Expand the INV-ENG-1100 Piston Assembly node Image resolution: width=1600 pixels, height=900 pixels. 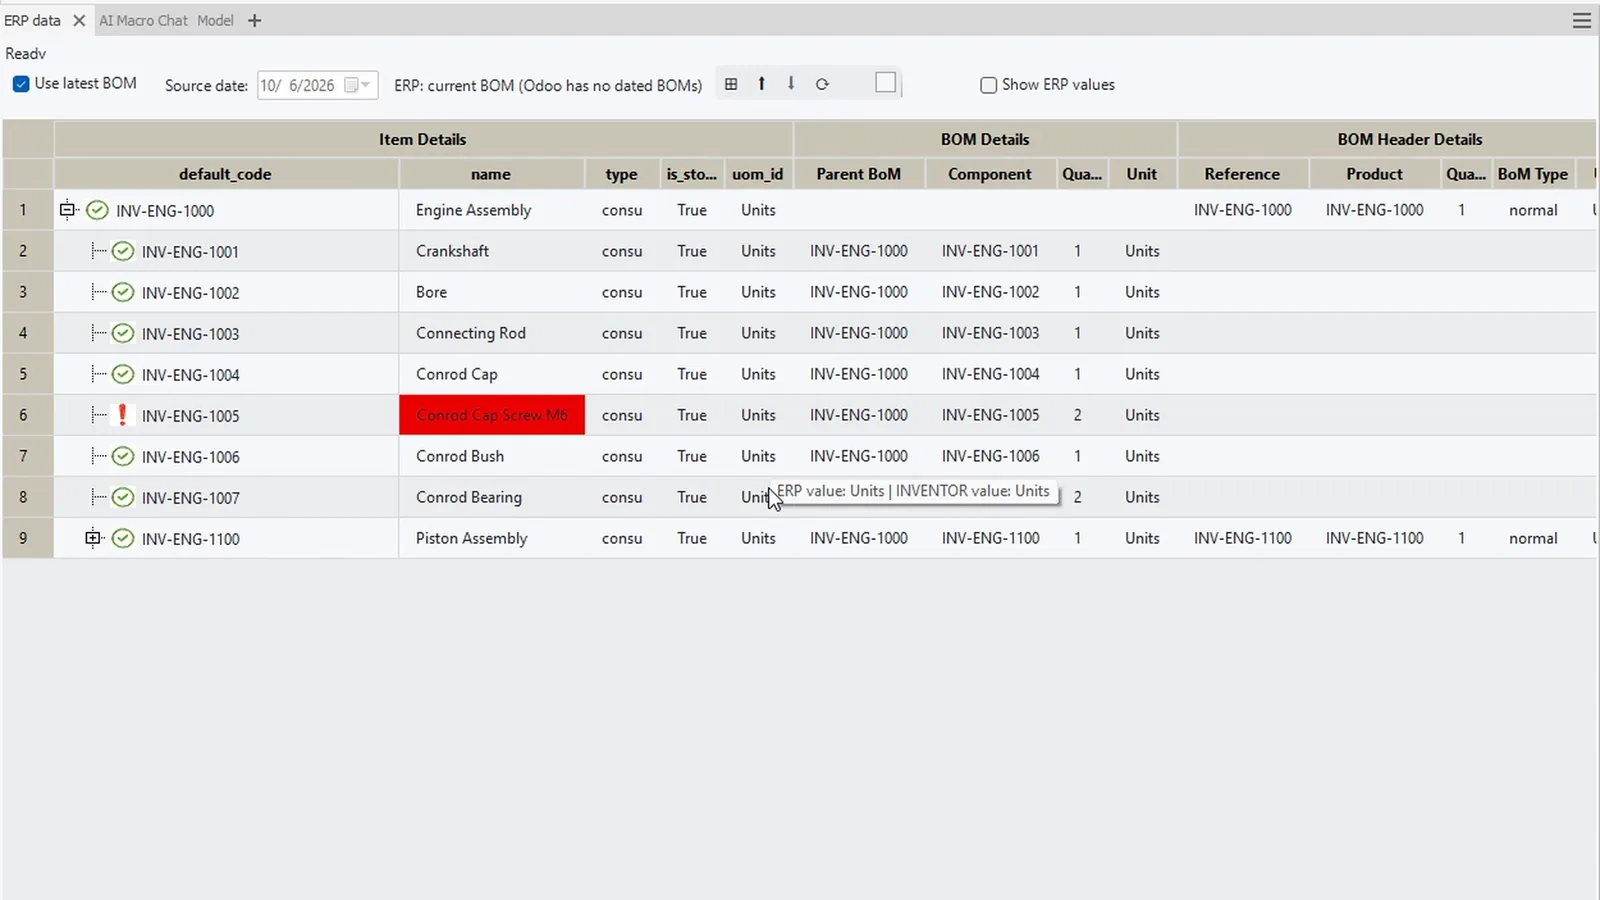point(93,538)
